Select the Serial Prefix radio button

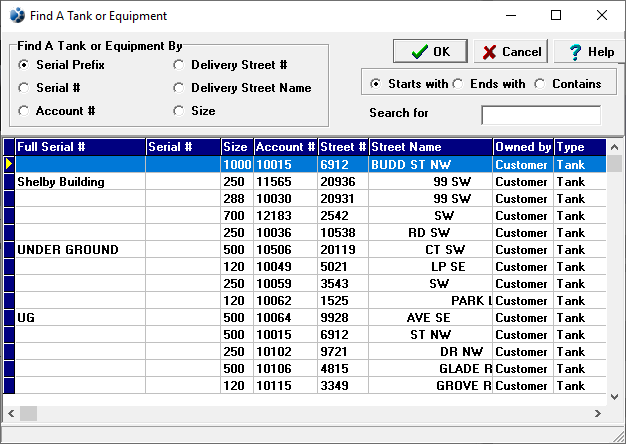click(x=24, y=65)
